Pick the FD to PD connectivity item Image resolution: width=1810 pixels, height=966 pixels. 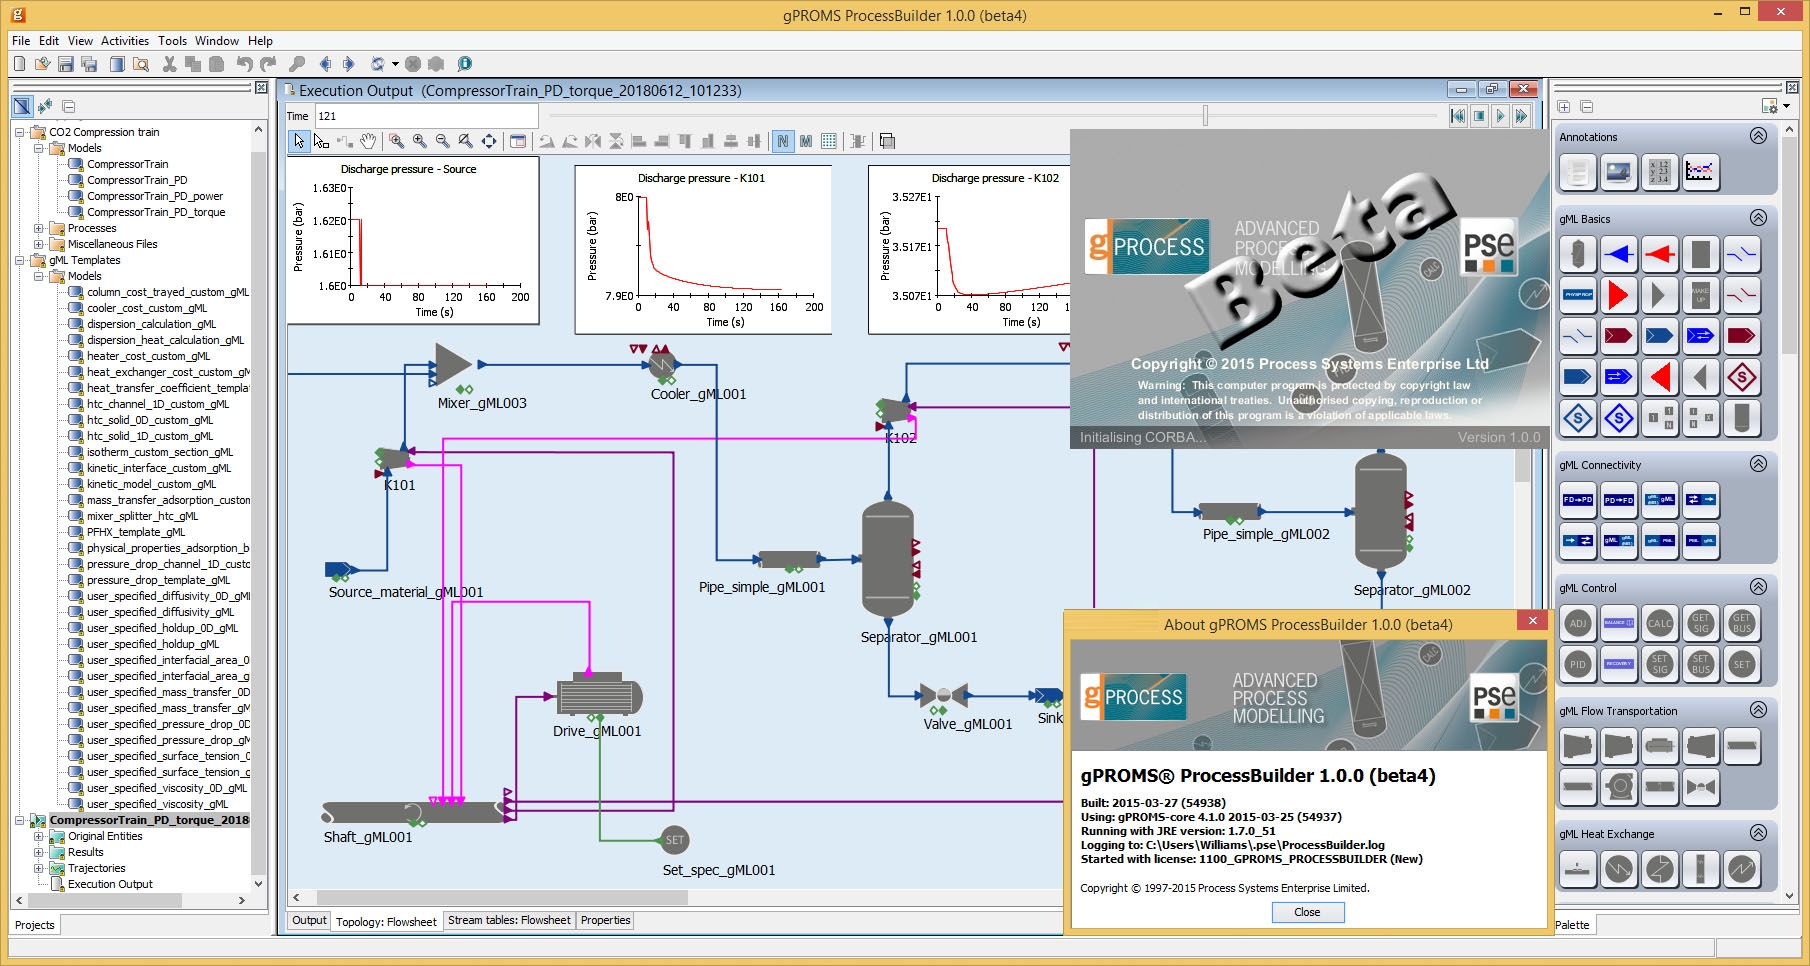(1578, 500)
